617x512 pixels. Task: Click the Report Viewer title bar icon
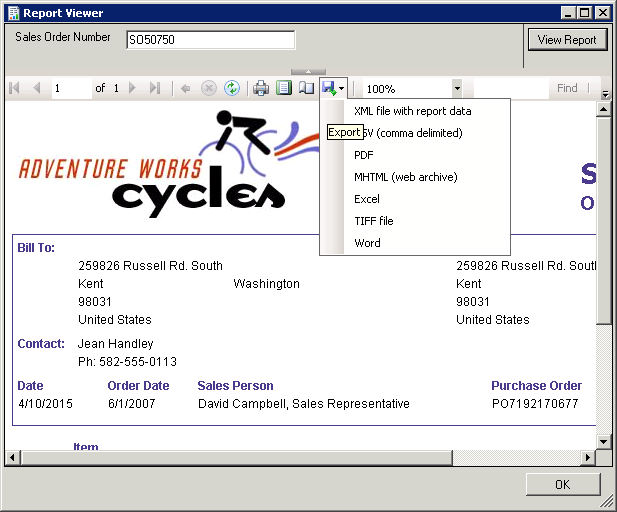pyautogui.click(x=14, y=13)
